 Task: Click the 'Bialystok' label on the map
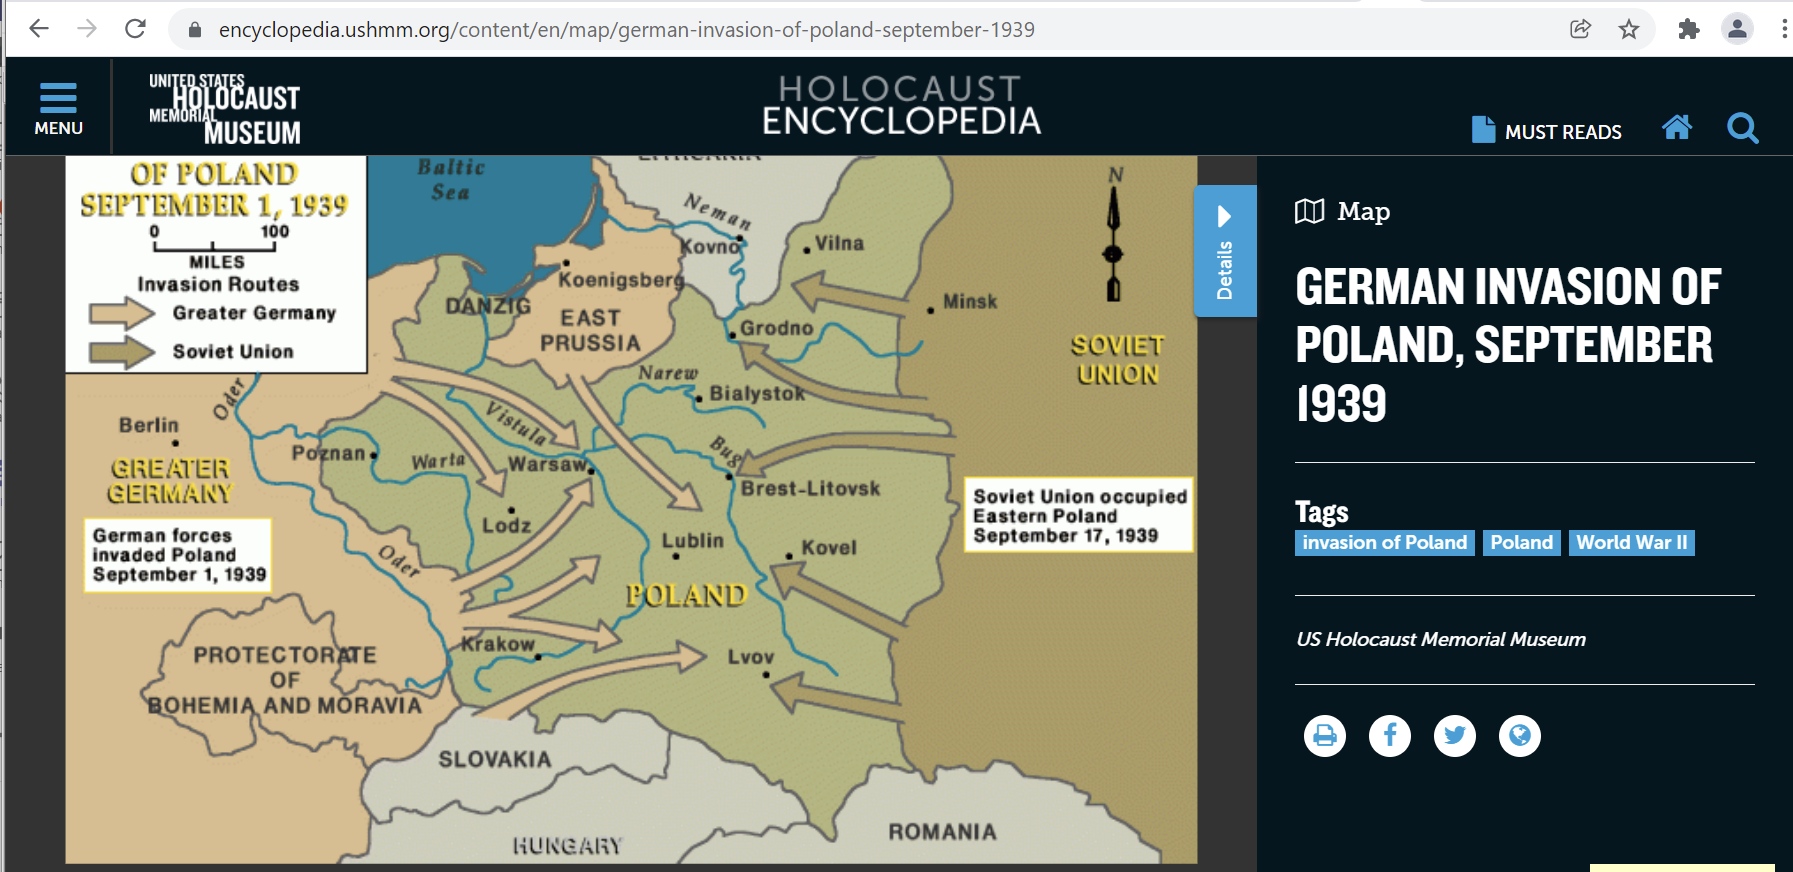(757, 393)
